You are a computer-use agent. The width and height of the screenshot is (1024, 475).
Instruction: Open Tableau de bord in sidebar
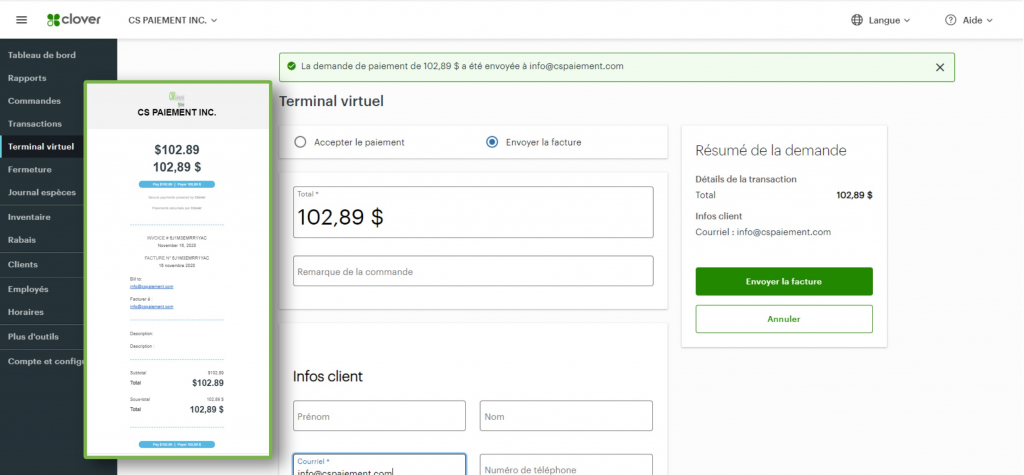click(42, 55)
